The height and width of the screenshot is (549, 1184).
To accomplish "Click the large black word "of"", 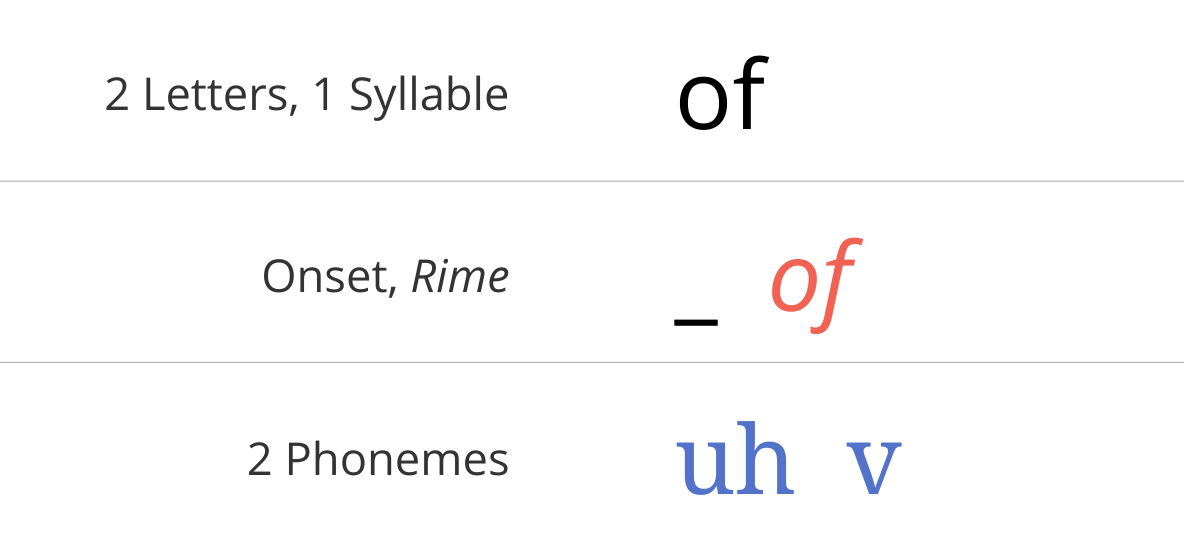I will (722, 94).
